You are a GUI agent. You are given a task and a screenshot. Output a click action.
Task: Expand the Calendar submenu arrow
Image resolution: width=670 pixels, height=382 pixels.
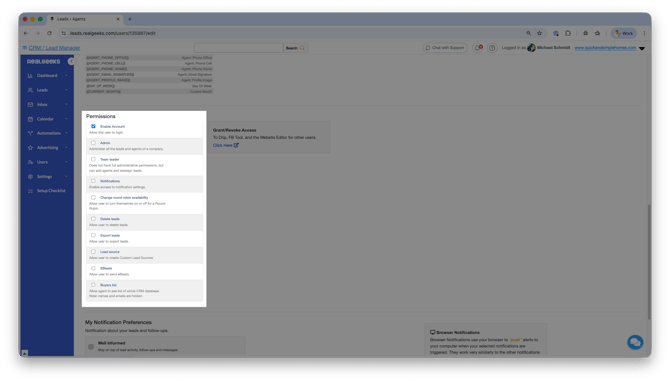pyautogui.click(x=66, y=119)
